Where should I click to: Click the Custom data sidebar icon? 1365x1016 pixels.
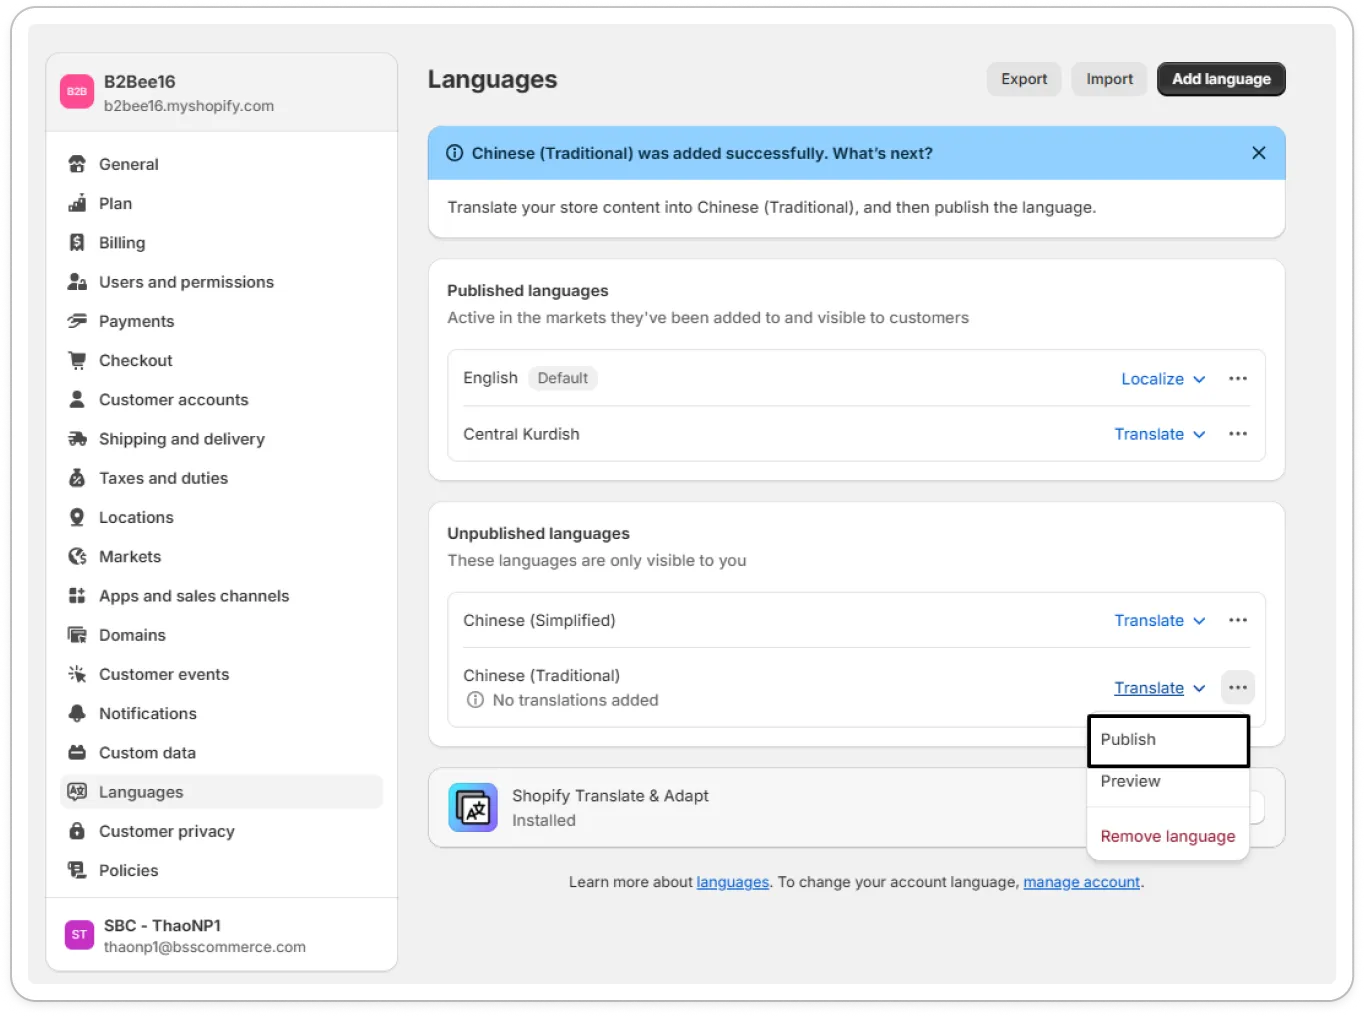click(x=77, y=752)
